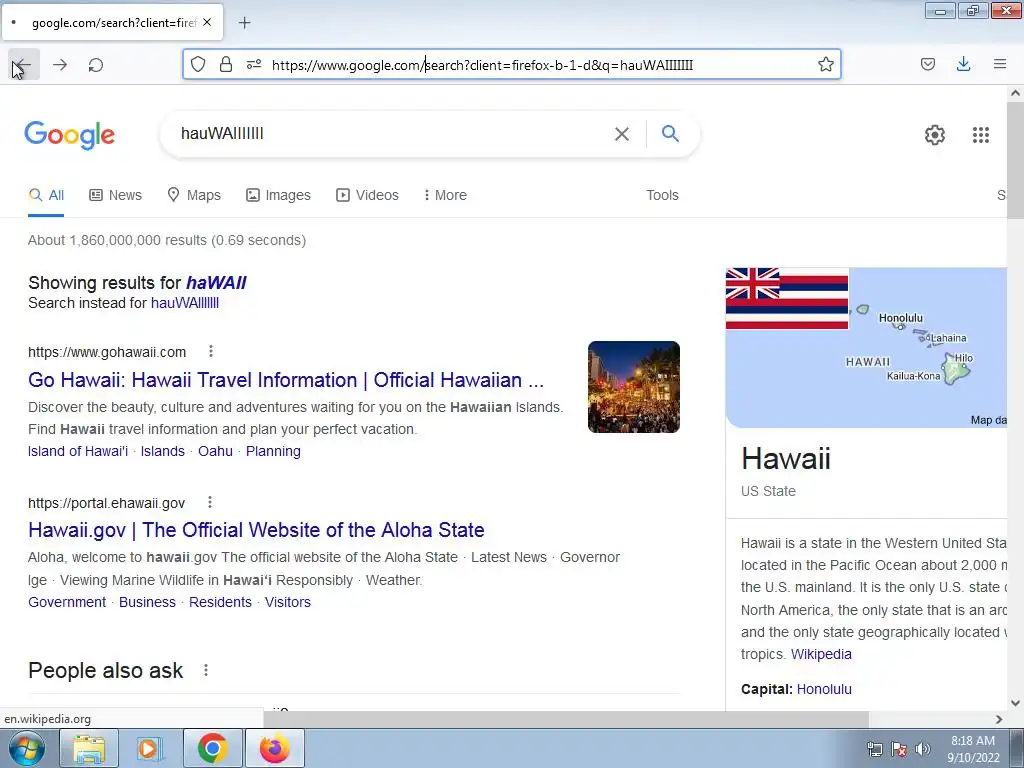1024x768 pixels.
Task: Search instead for hauWAIIIIIII
Action: point(185,303)
